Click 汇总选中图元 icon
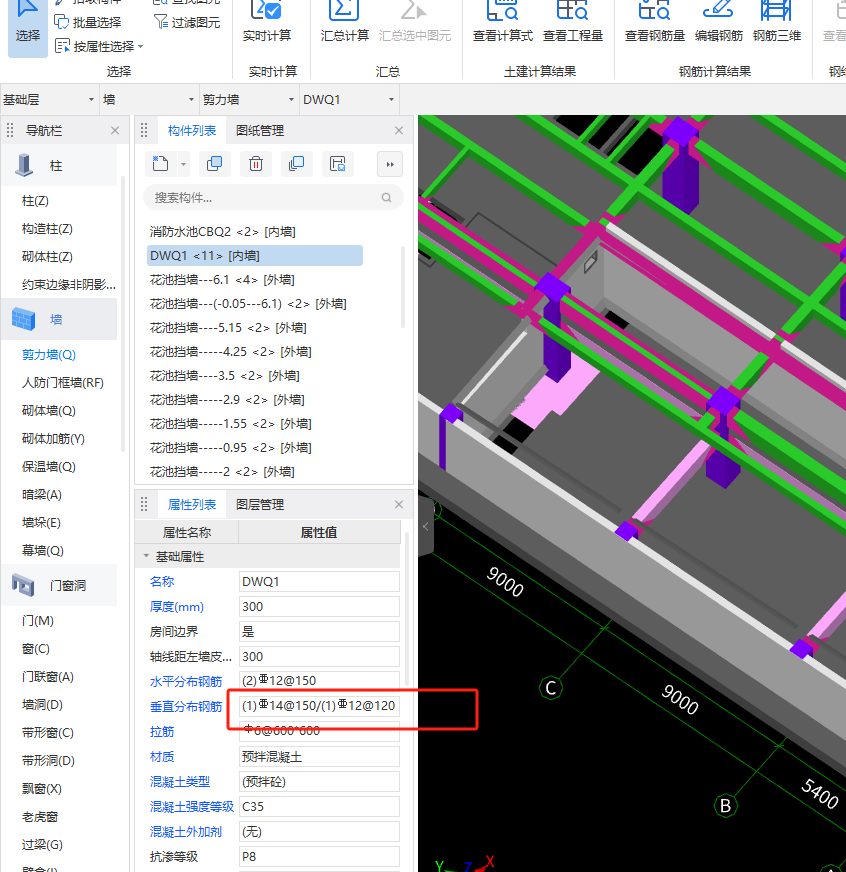Image resolution: width=846 pixels, height=872 pixels. 414,22
